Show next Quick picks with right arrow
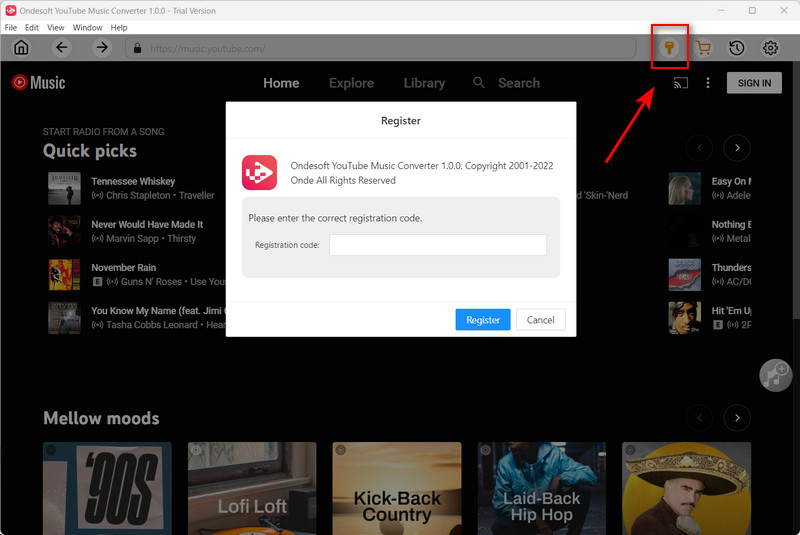Image resolution: width=800 pixels, height=535 pixels. (x=737, y=148)
